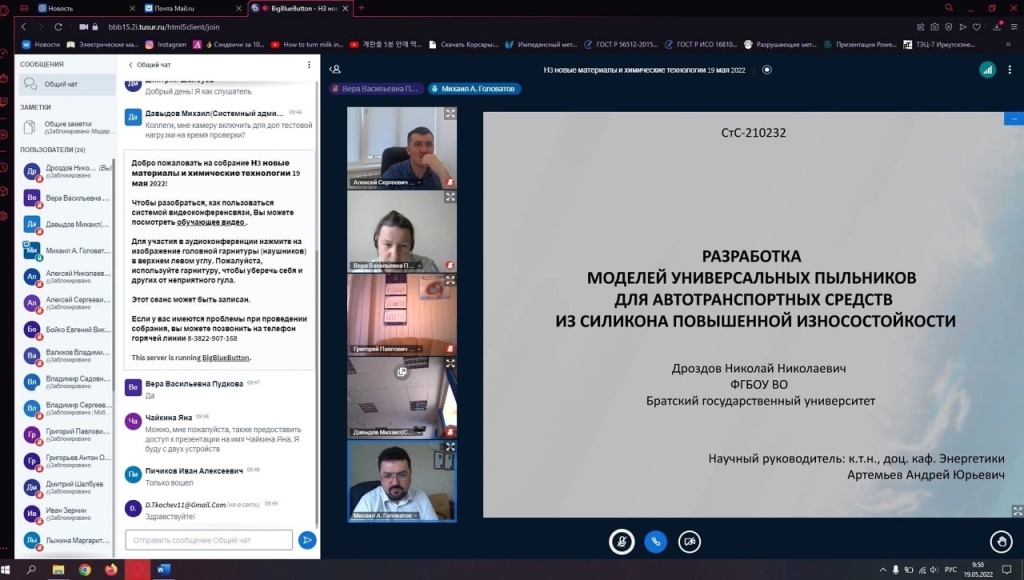Viewport: 1024px width, 580px height.
Task: Select the BigBlueButton browser tab
Action: [300, 8]
